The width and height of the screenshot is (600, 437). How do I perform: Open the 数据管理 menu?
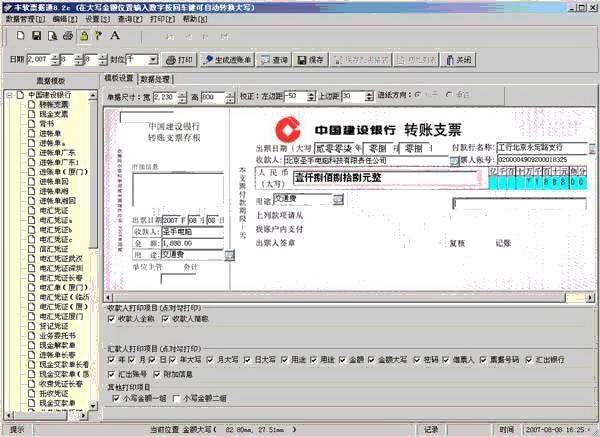[25, 19]
